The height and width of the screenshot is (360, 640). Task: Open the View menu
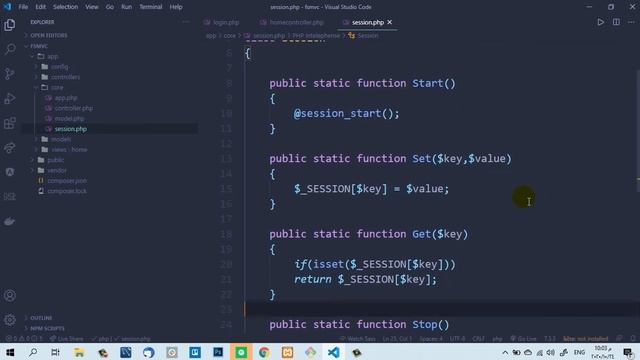(92, 7)
